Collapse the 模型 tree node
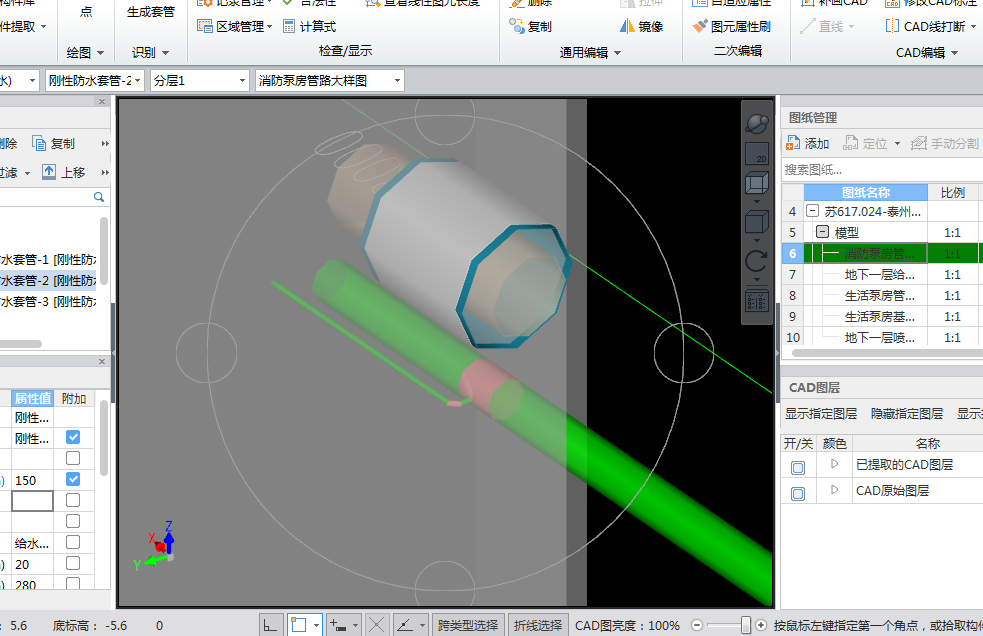Image resolution: width=983 pixels, height=636 pixels. (823, 232)
